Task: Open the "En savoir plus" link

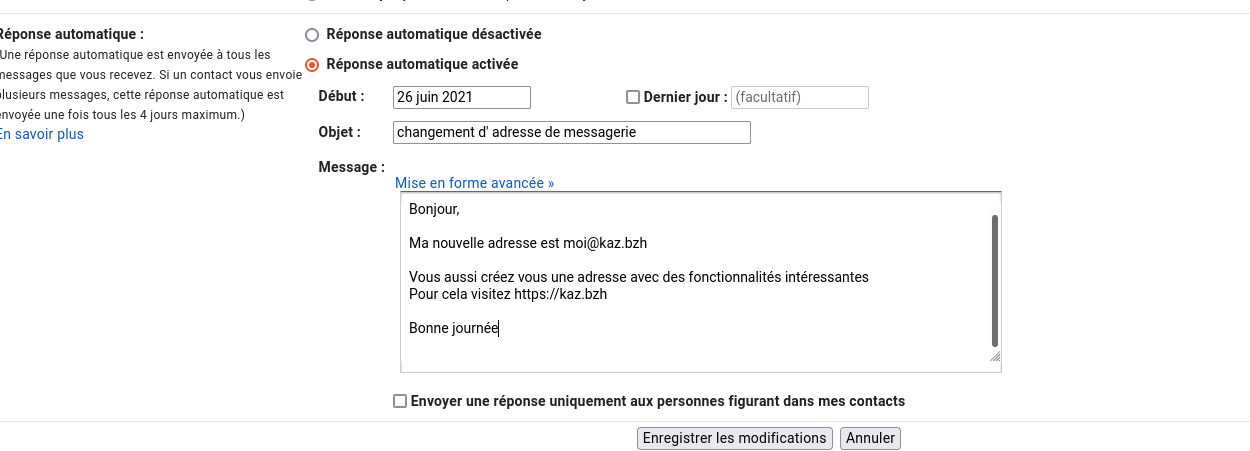Action: [41, 134]
